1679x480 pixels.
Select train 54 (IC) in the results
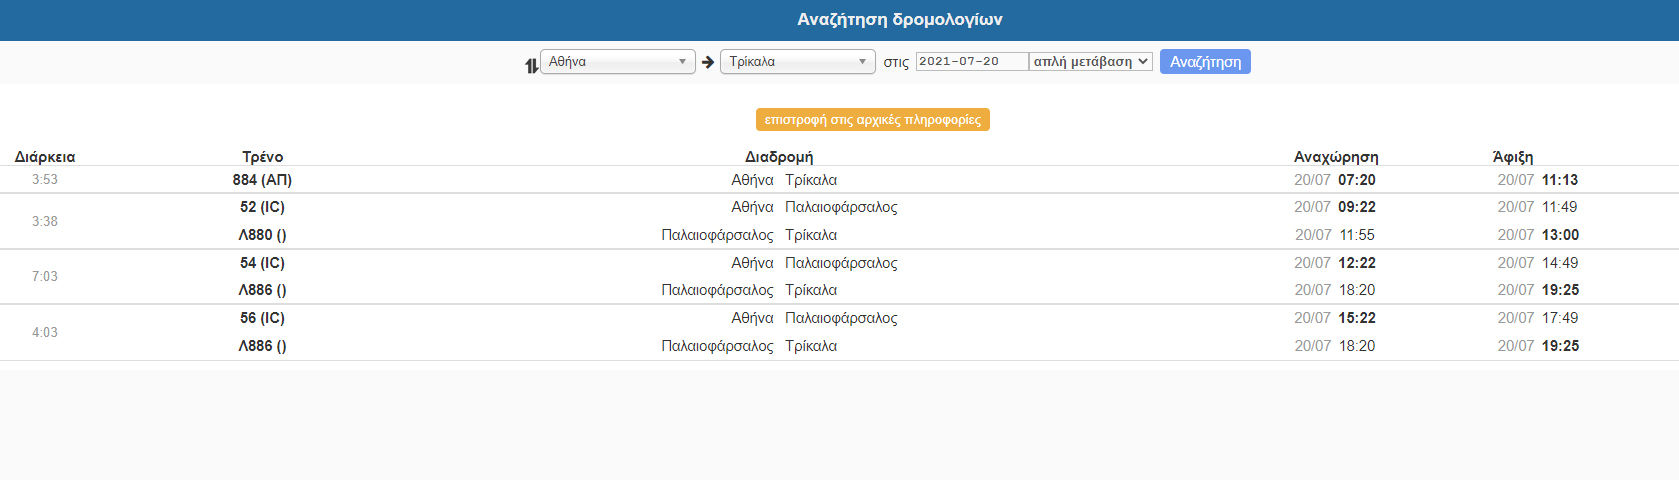pyautogui.click(x=262, y=263)
